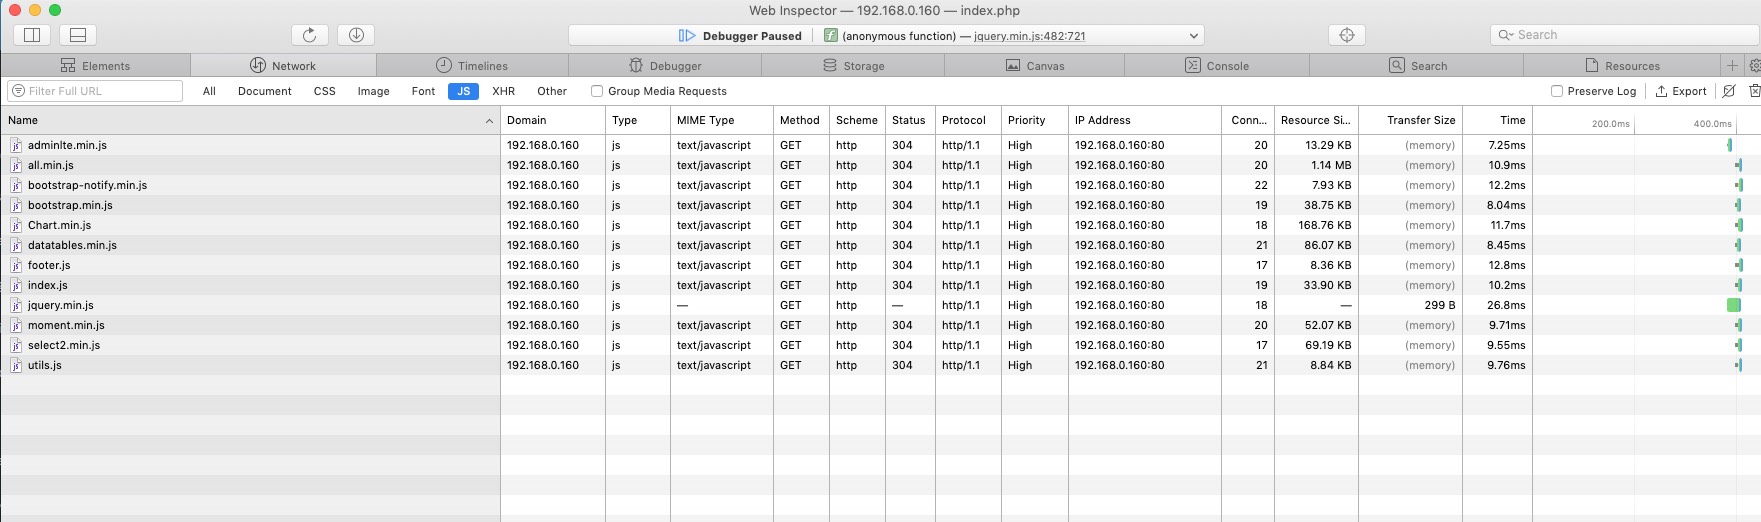The height and width of the screenshot is (522, 1761).
Task: Click file icon of moment.min.js
Action: coord(16,325)
